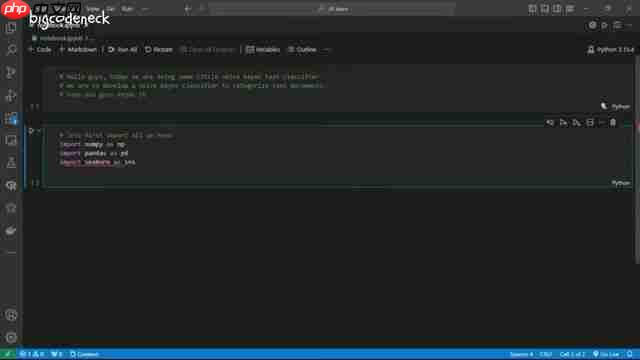This screenshot has height=360, width=640.
Task: Click the import numpy as np line
Action: pos(92,144)
